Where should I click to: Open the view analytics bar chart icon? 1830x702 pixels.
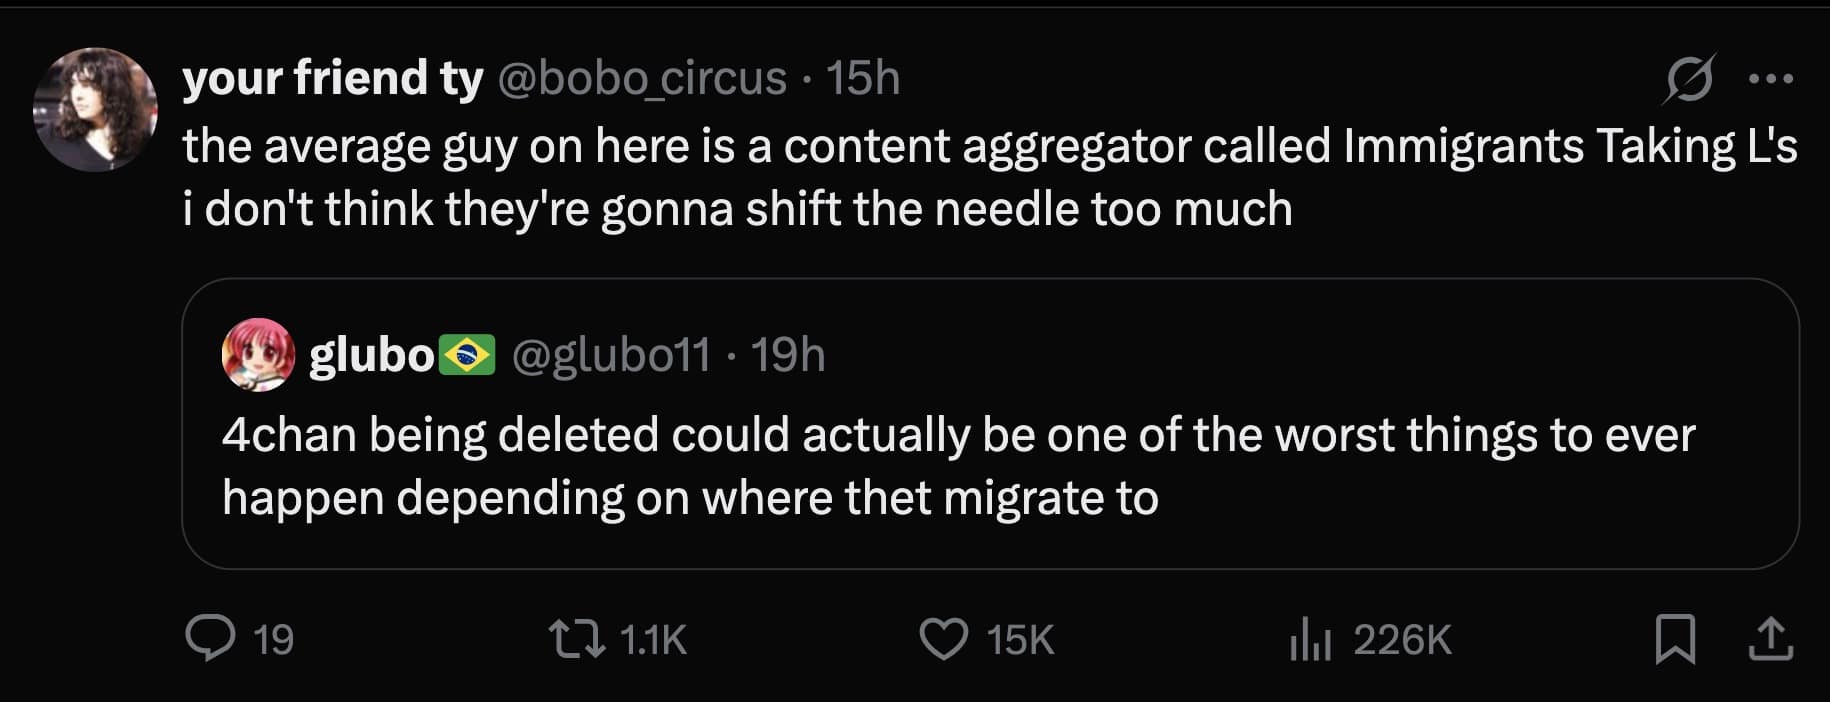tap(1310, 639)
